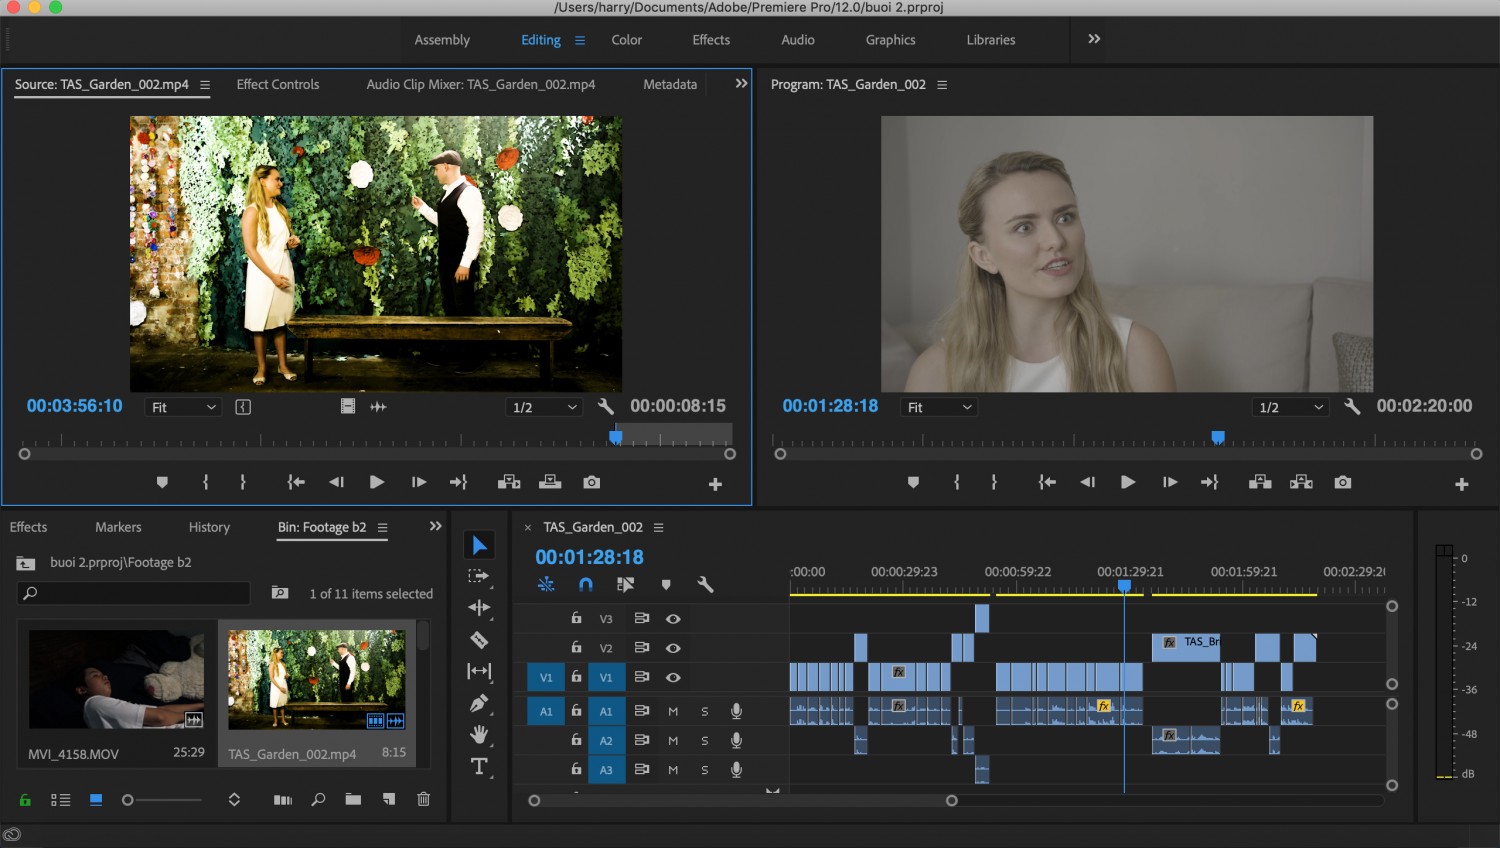Open Program monitor wrench settings

click(x=1352, y=407)
